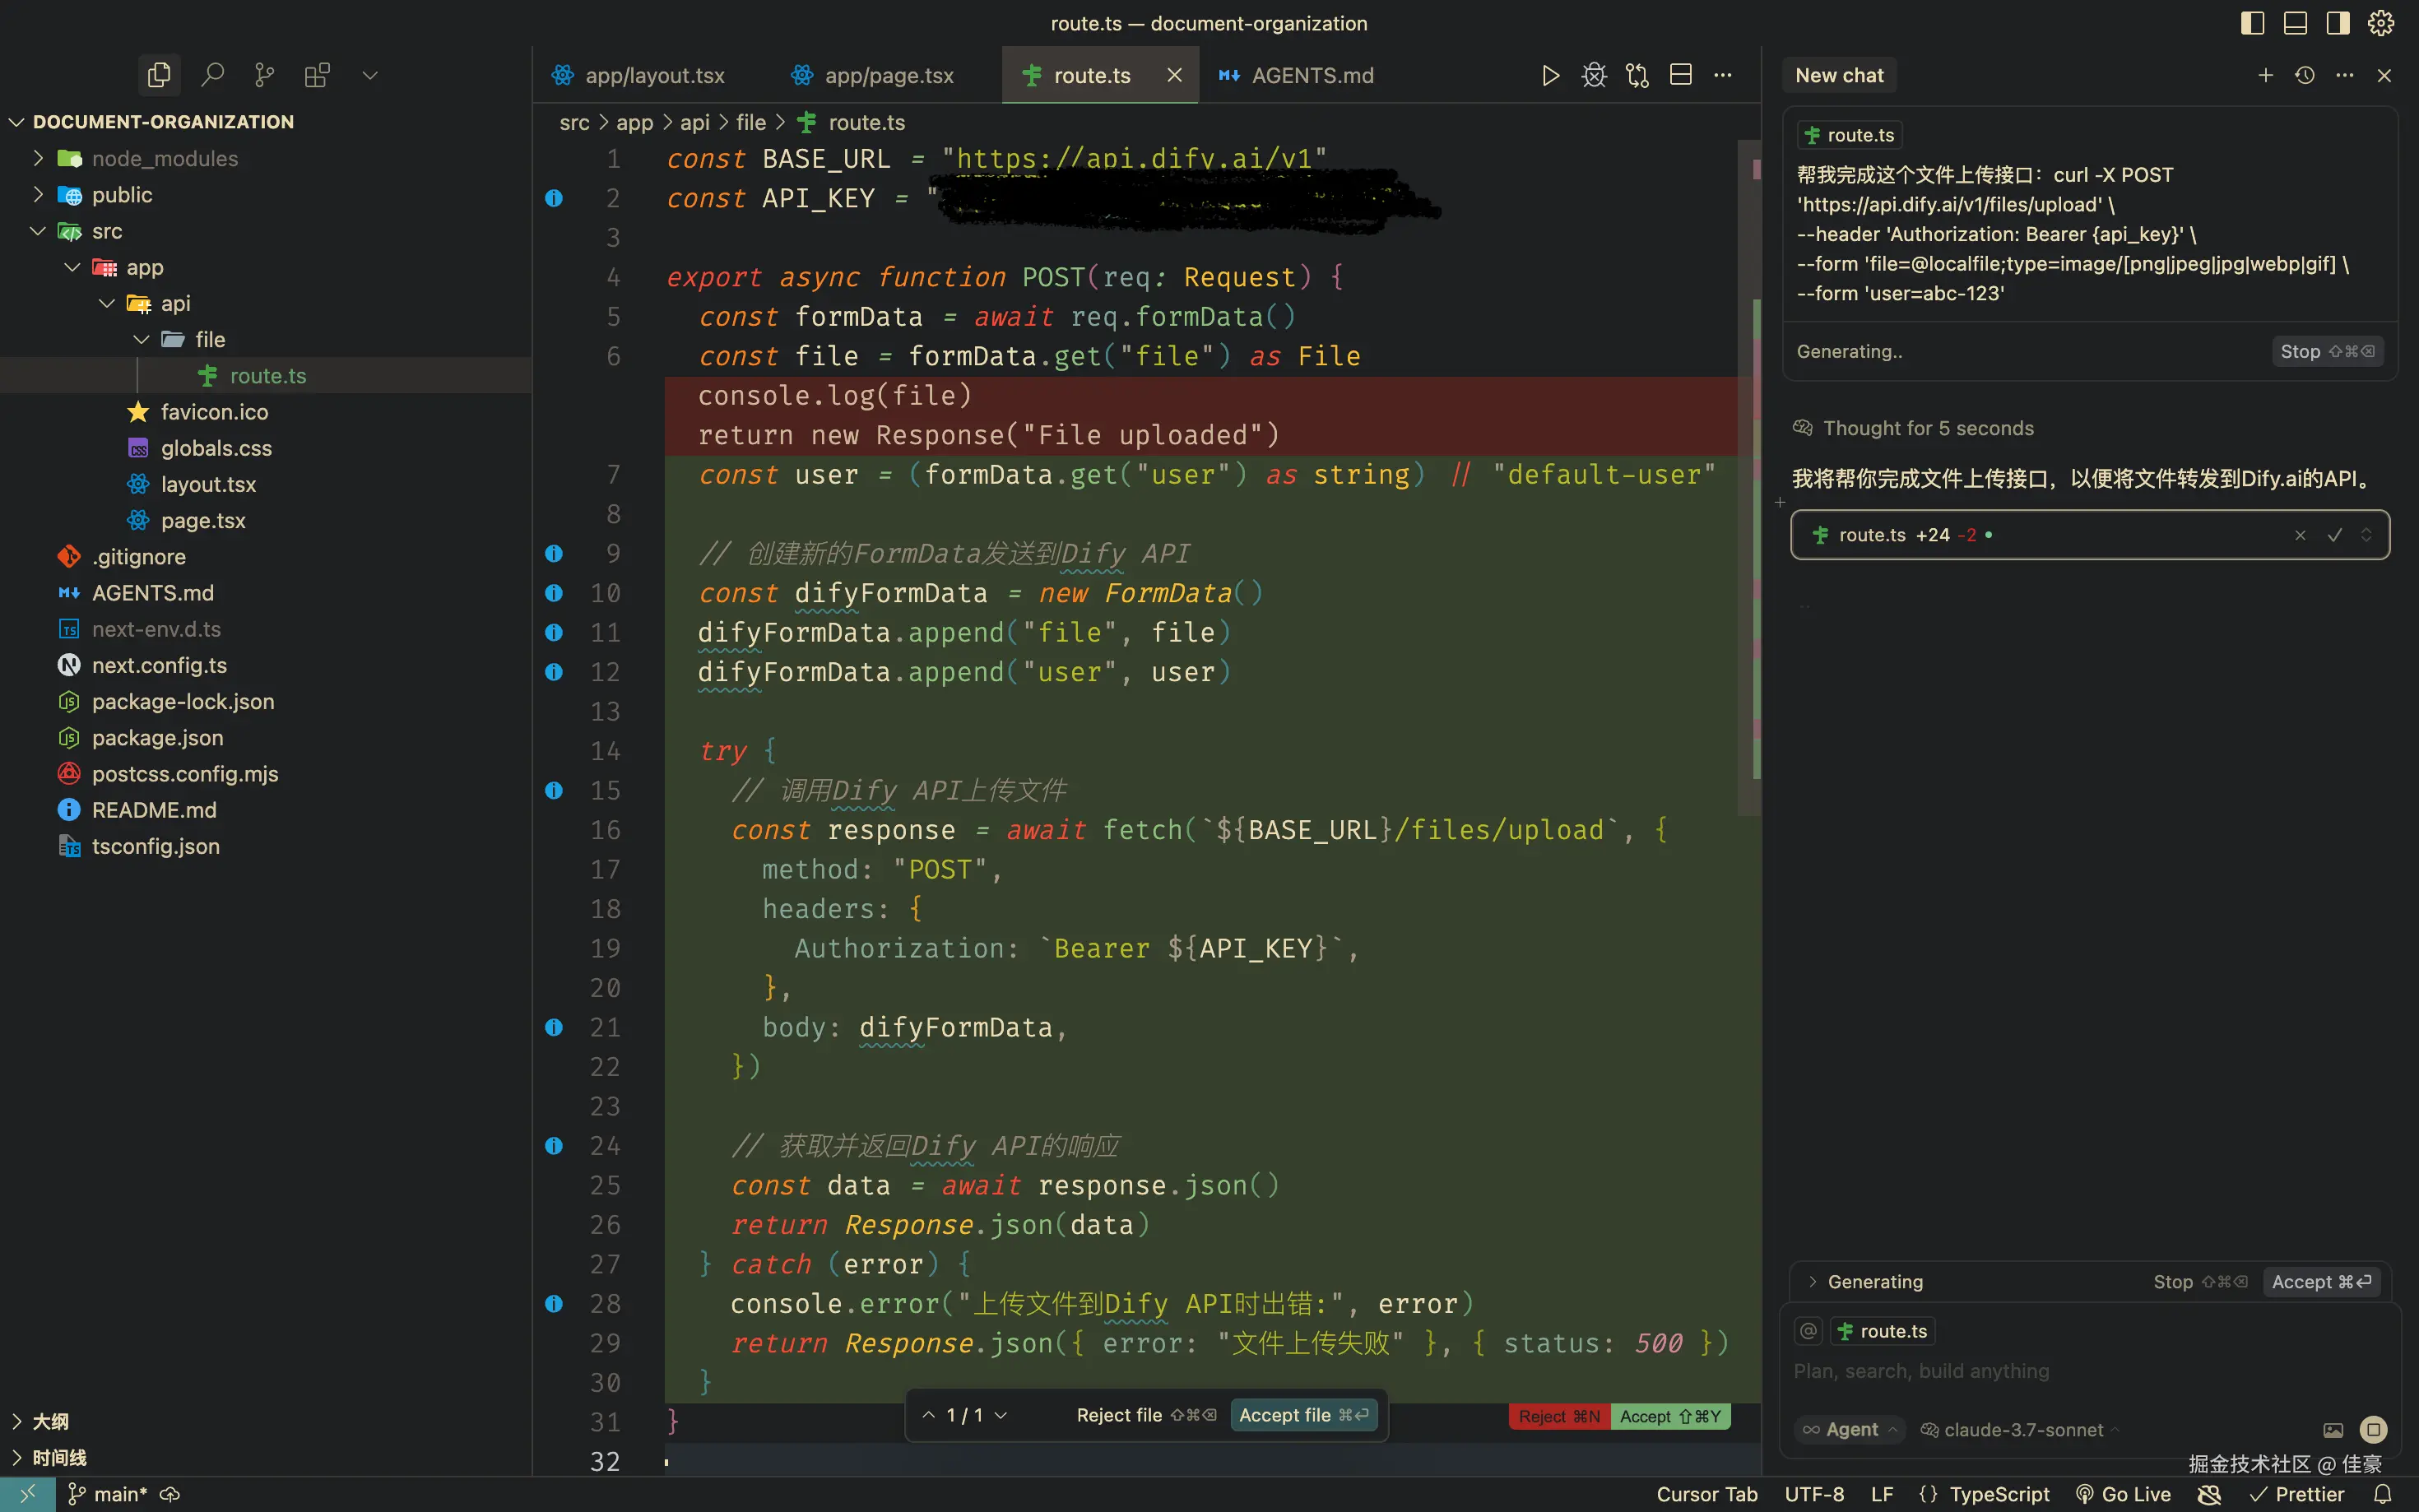The image size is (2419, 1512).
Task: Stop generation with the round stop icon
Action: (2373, 1430)
